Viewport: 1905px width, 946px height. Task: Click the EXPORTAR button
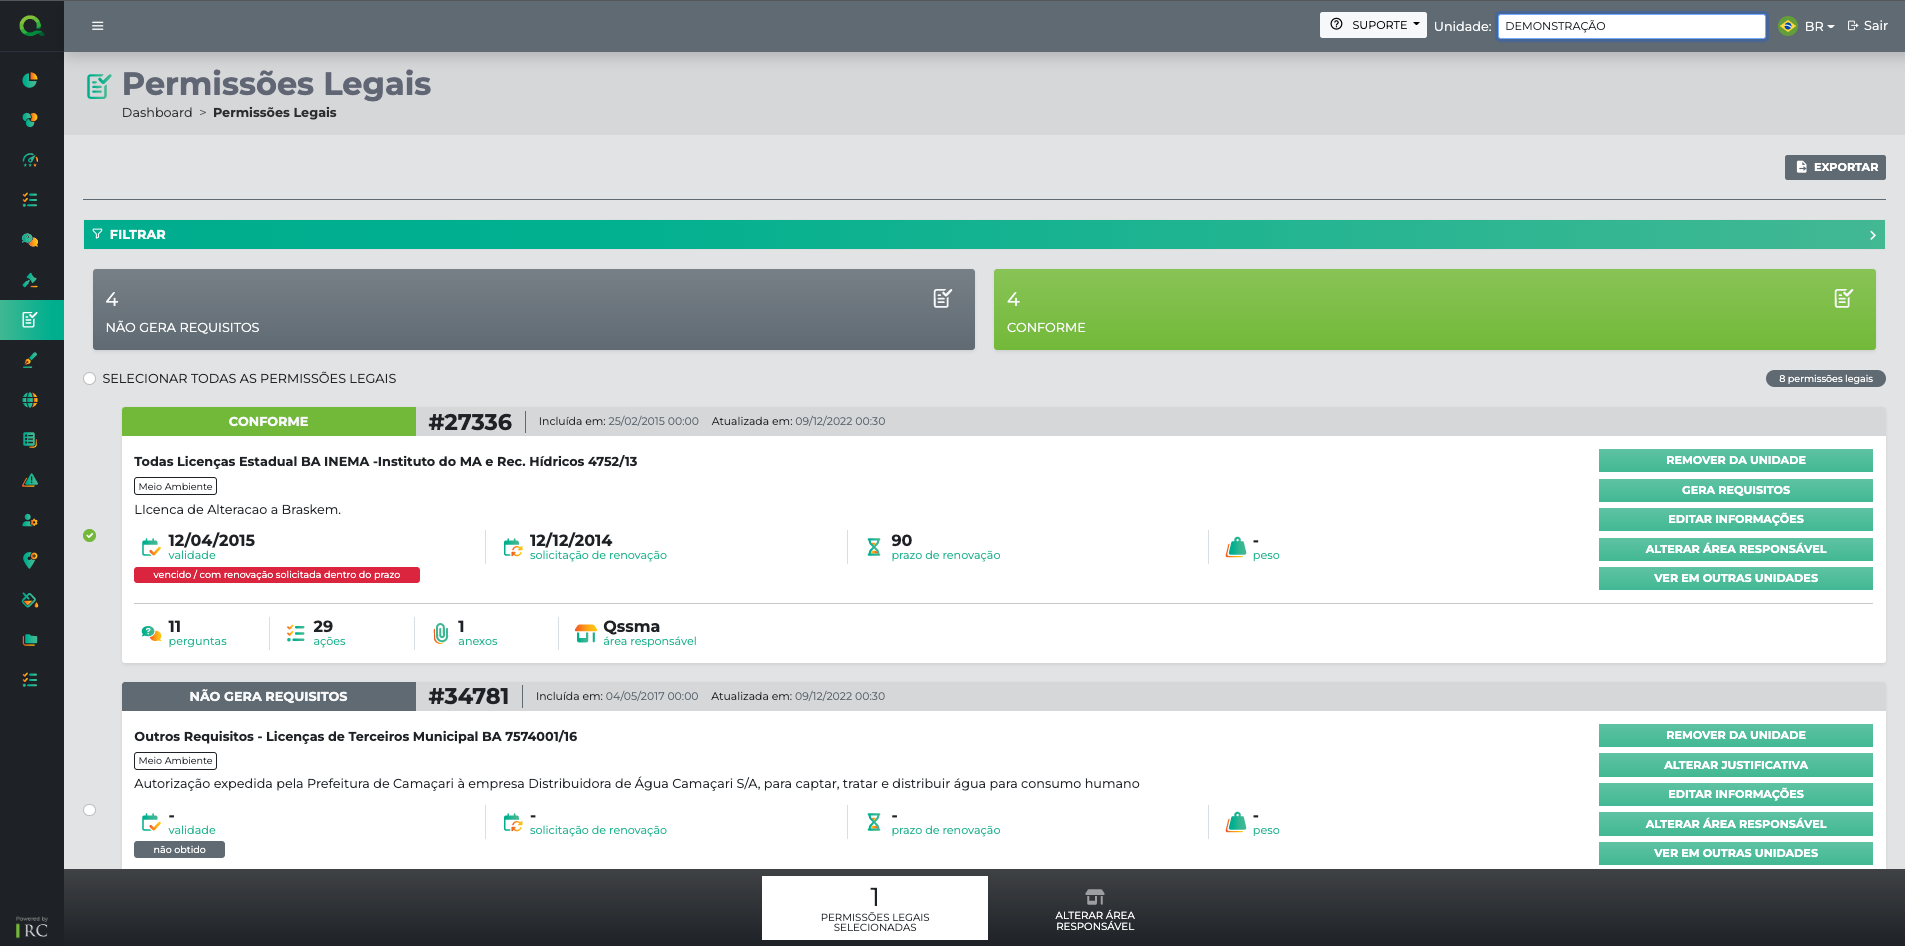[x=1835, y=167]
